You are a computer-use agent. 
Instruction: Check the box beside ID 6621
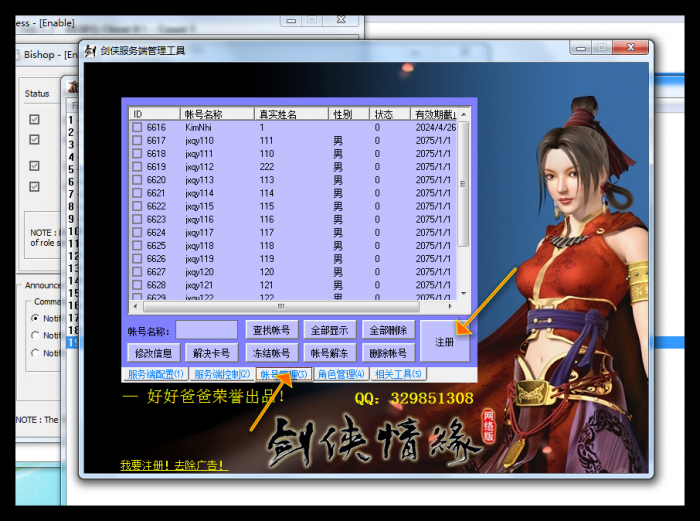coord(137,193)
